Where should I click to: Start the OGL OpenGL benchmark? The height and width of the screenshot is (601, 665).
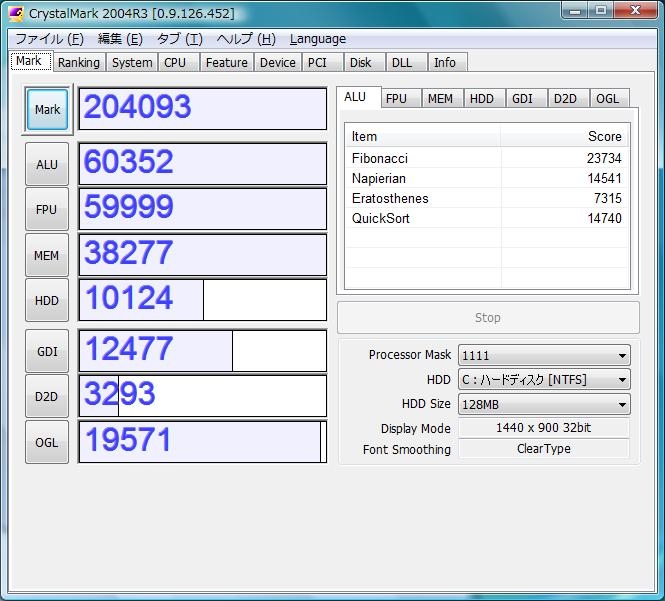click(x=47, y=442)
